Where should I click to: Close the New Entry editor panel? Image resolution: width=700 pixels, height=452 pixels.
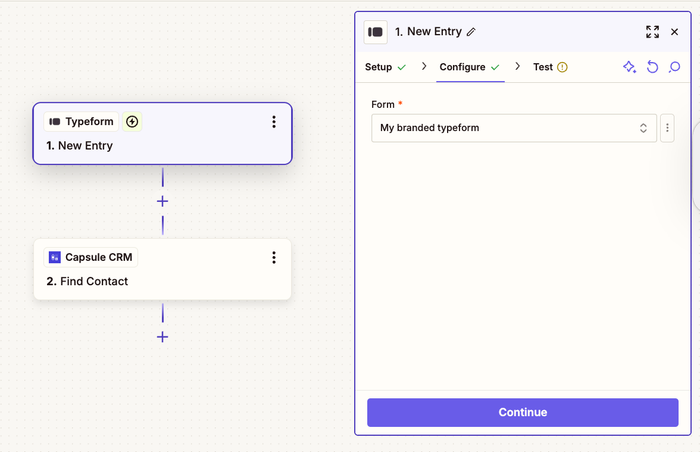(675, 32)
